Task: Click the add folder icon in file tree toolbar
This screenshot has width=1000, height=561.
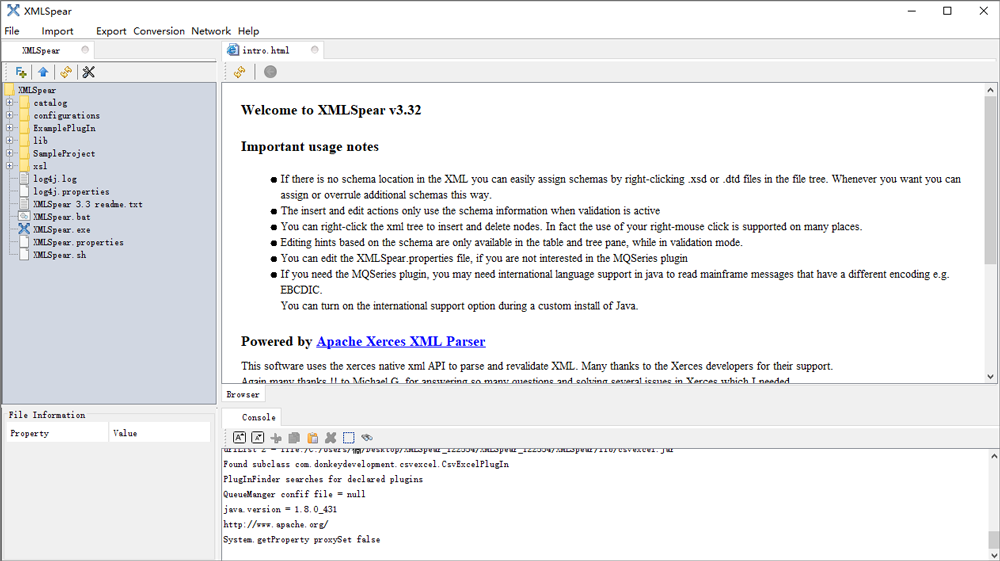Action: 20,72
